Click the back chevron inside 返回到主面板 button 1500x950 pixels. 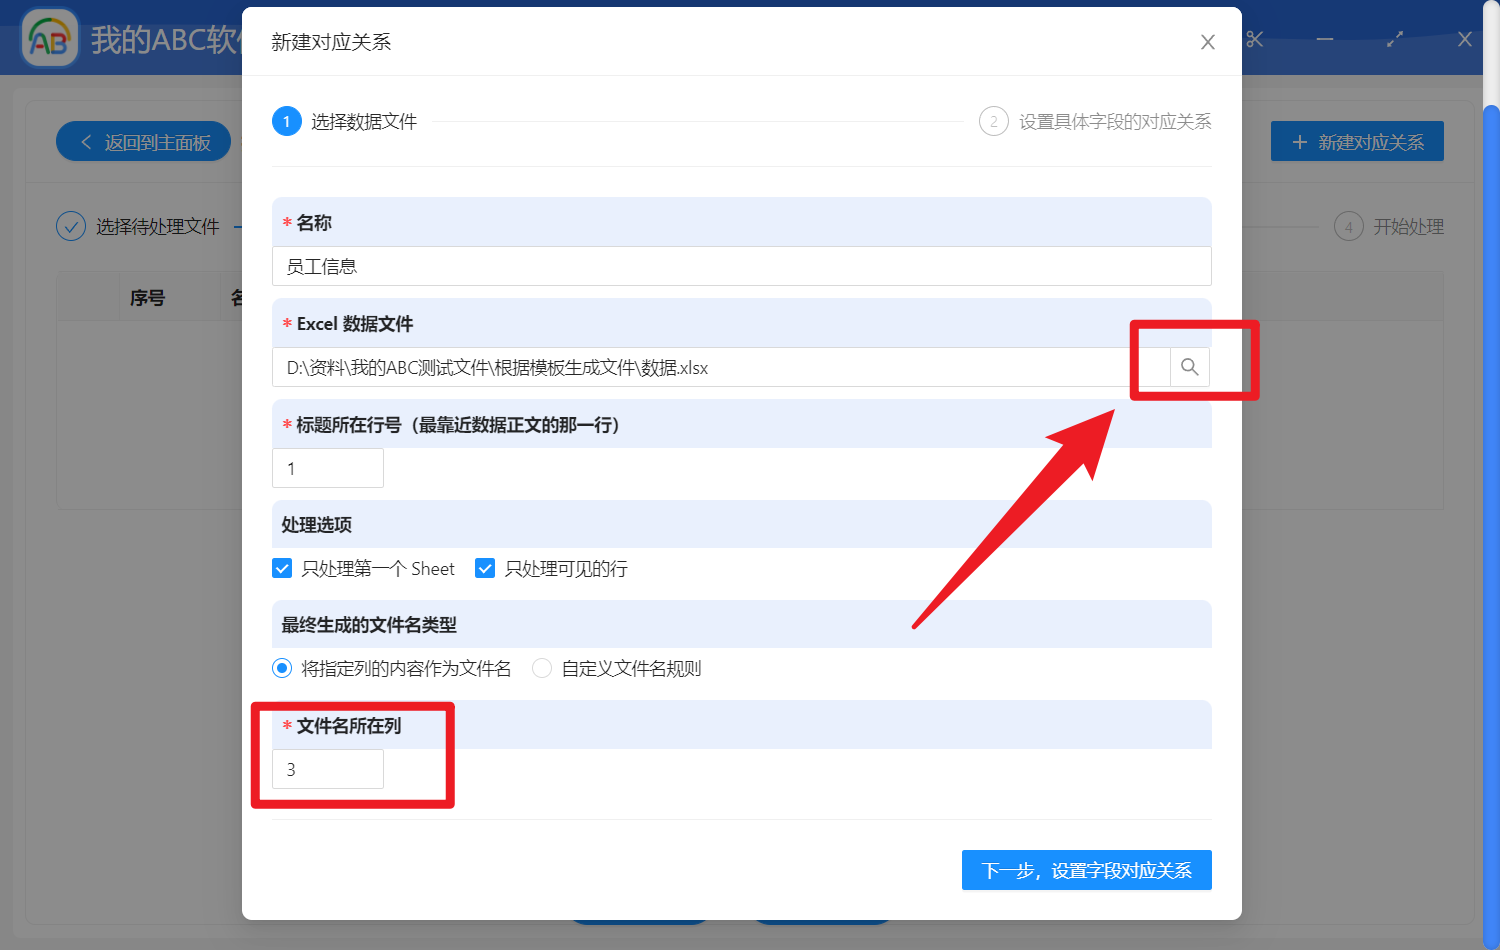(85, 141)
